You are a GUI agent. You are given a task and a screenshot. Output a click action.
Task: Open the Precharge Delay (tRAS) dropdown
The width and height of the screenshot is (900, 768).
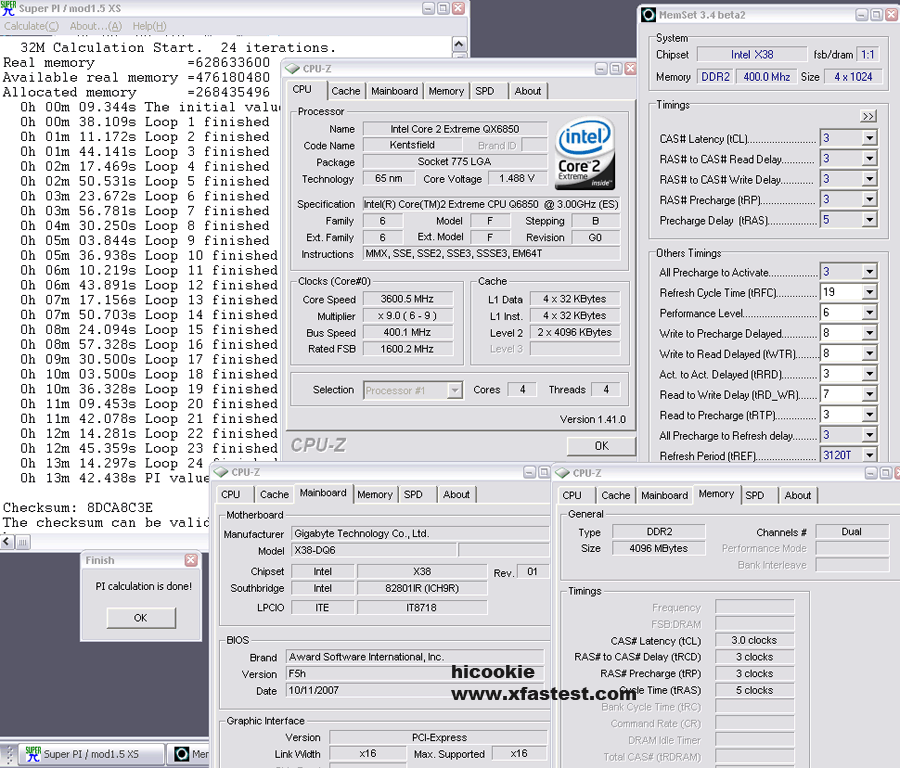pyautogui.click(x=870, y=220)
